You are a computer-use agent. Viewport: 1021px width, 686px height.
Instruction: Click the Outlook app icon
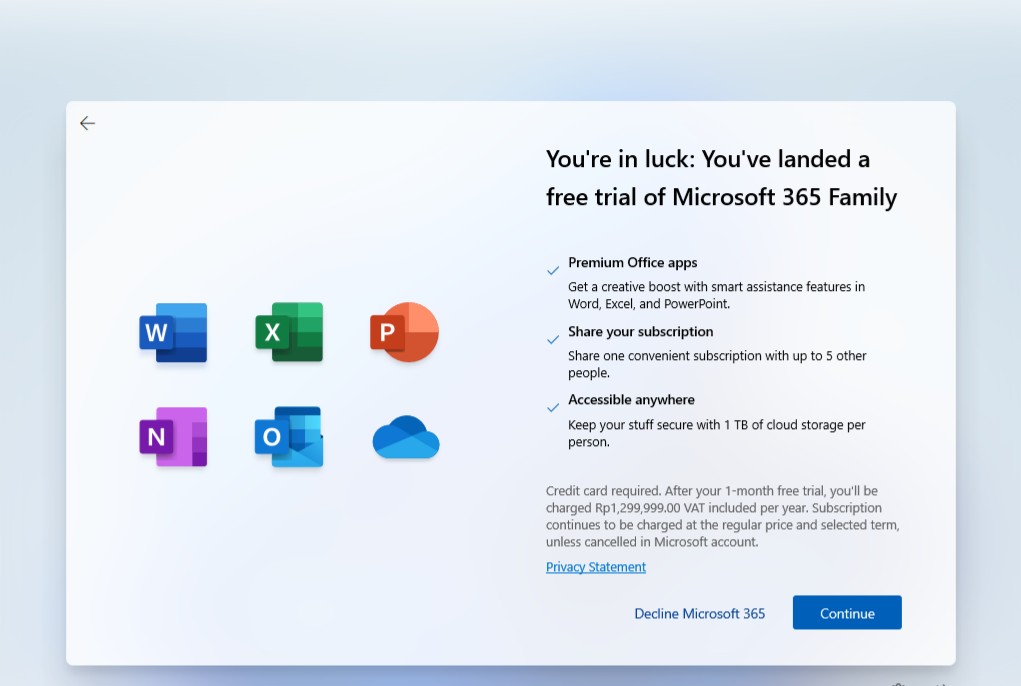tap(289, 437)
